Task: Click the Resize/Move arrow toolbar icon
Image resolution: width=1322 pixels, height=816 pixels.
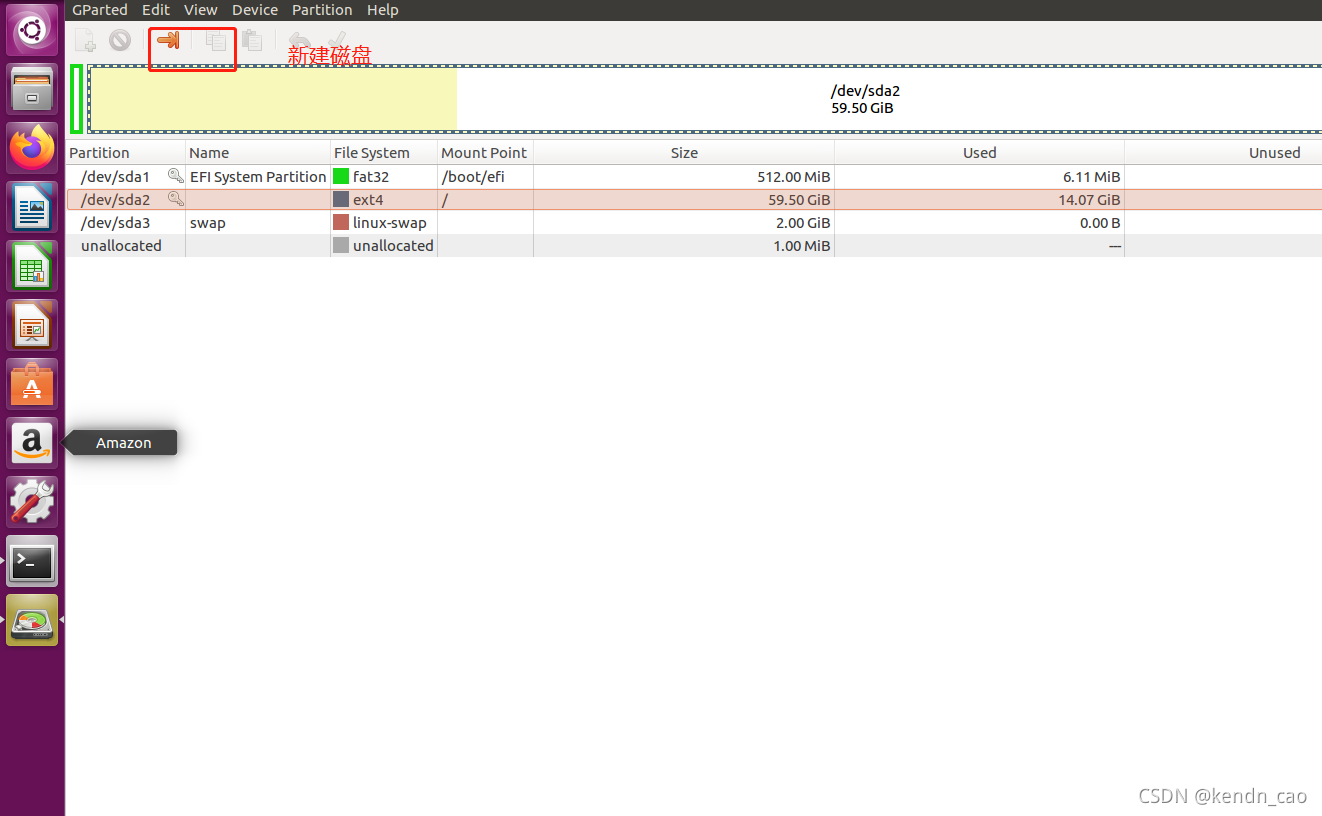Action: (169, 40)
